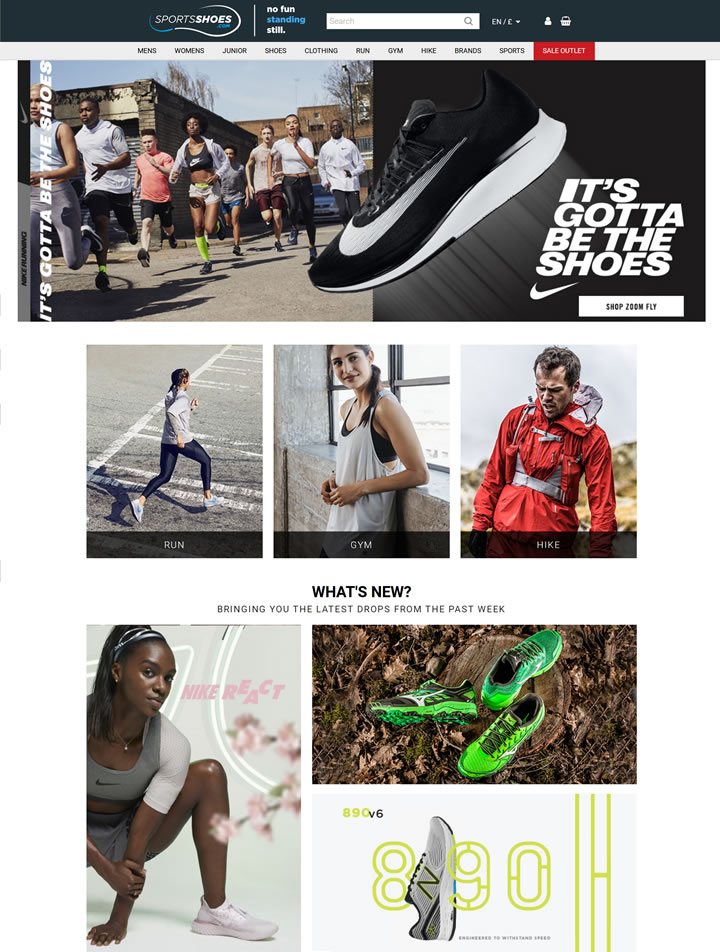Open the shopping basket icon
720x952 pixels.
point(565,21)
